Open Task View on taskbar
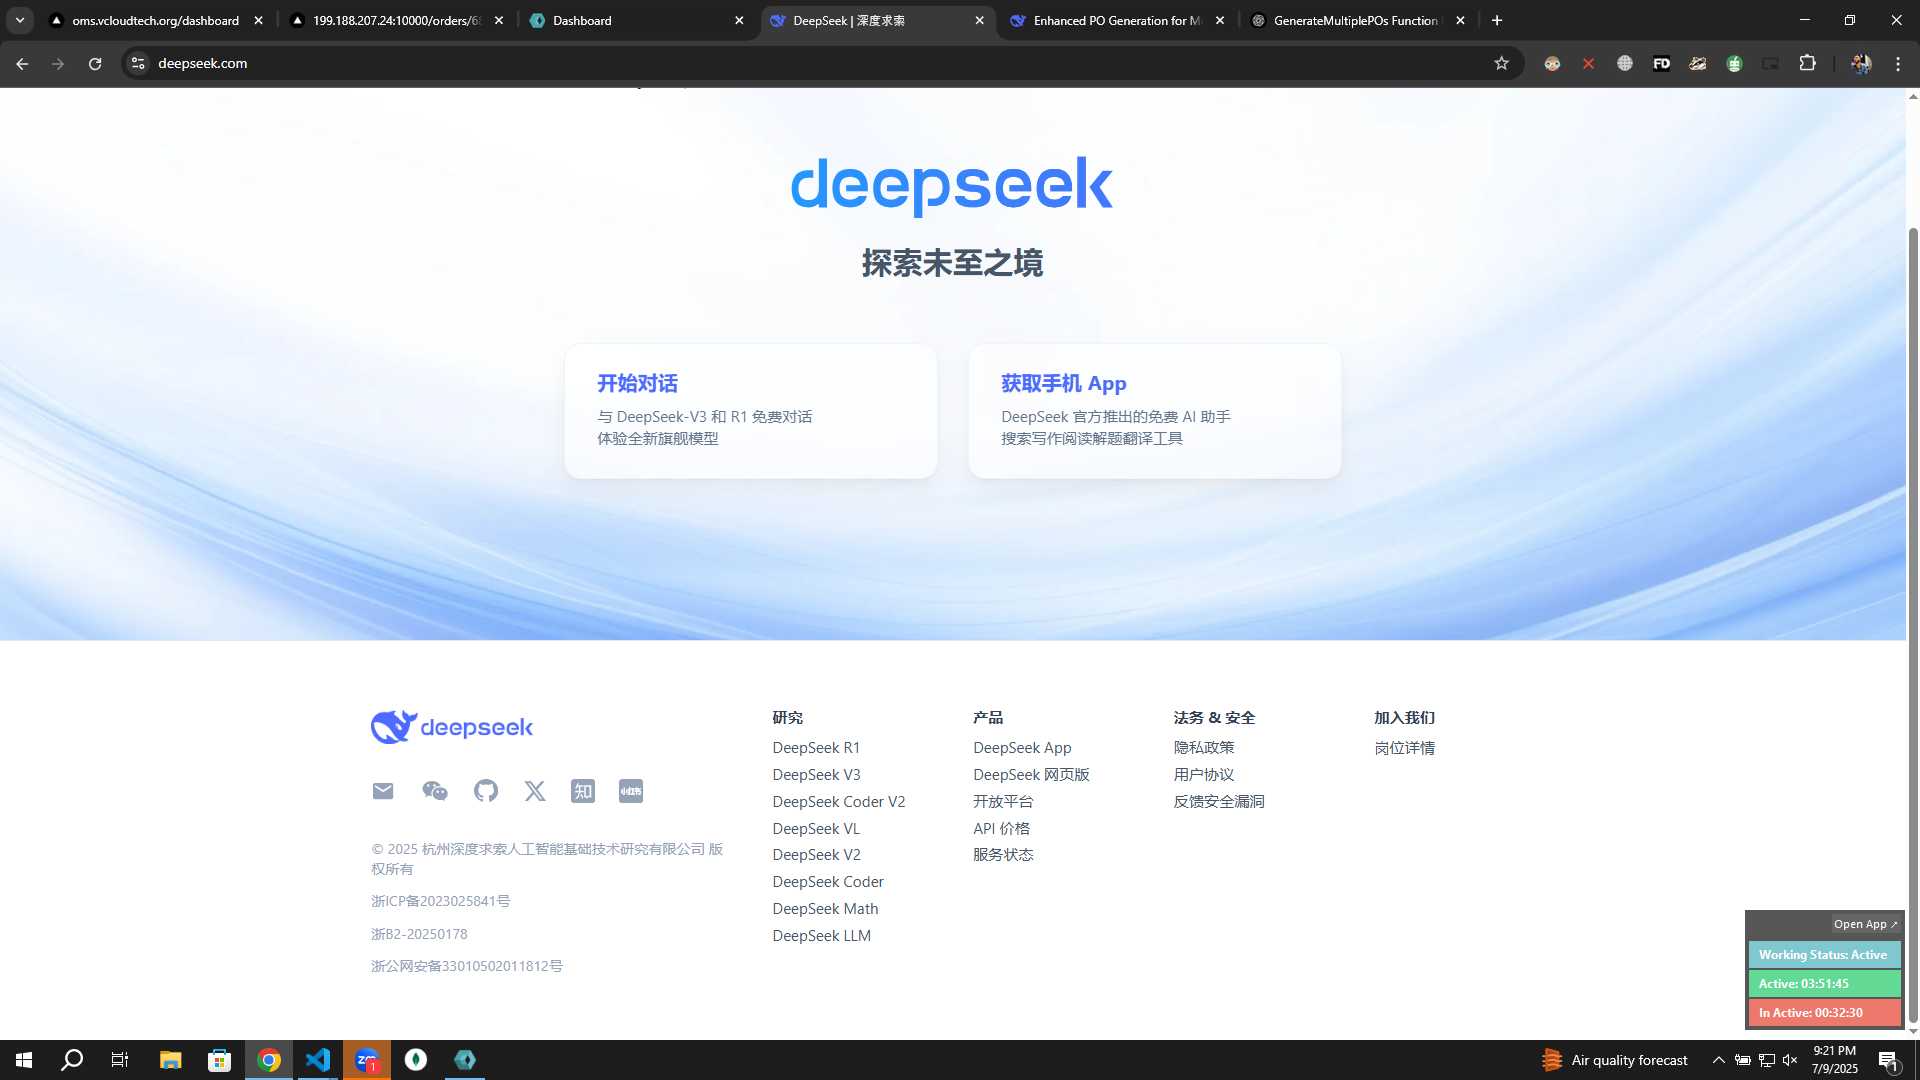This screenshot has width=1920, height=1080. click(120, 1060)
